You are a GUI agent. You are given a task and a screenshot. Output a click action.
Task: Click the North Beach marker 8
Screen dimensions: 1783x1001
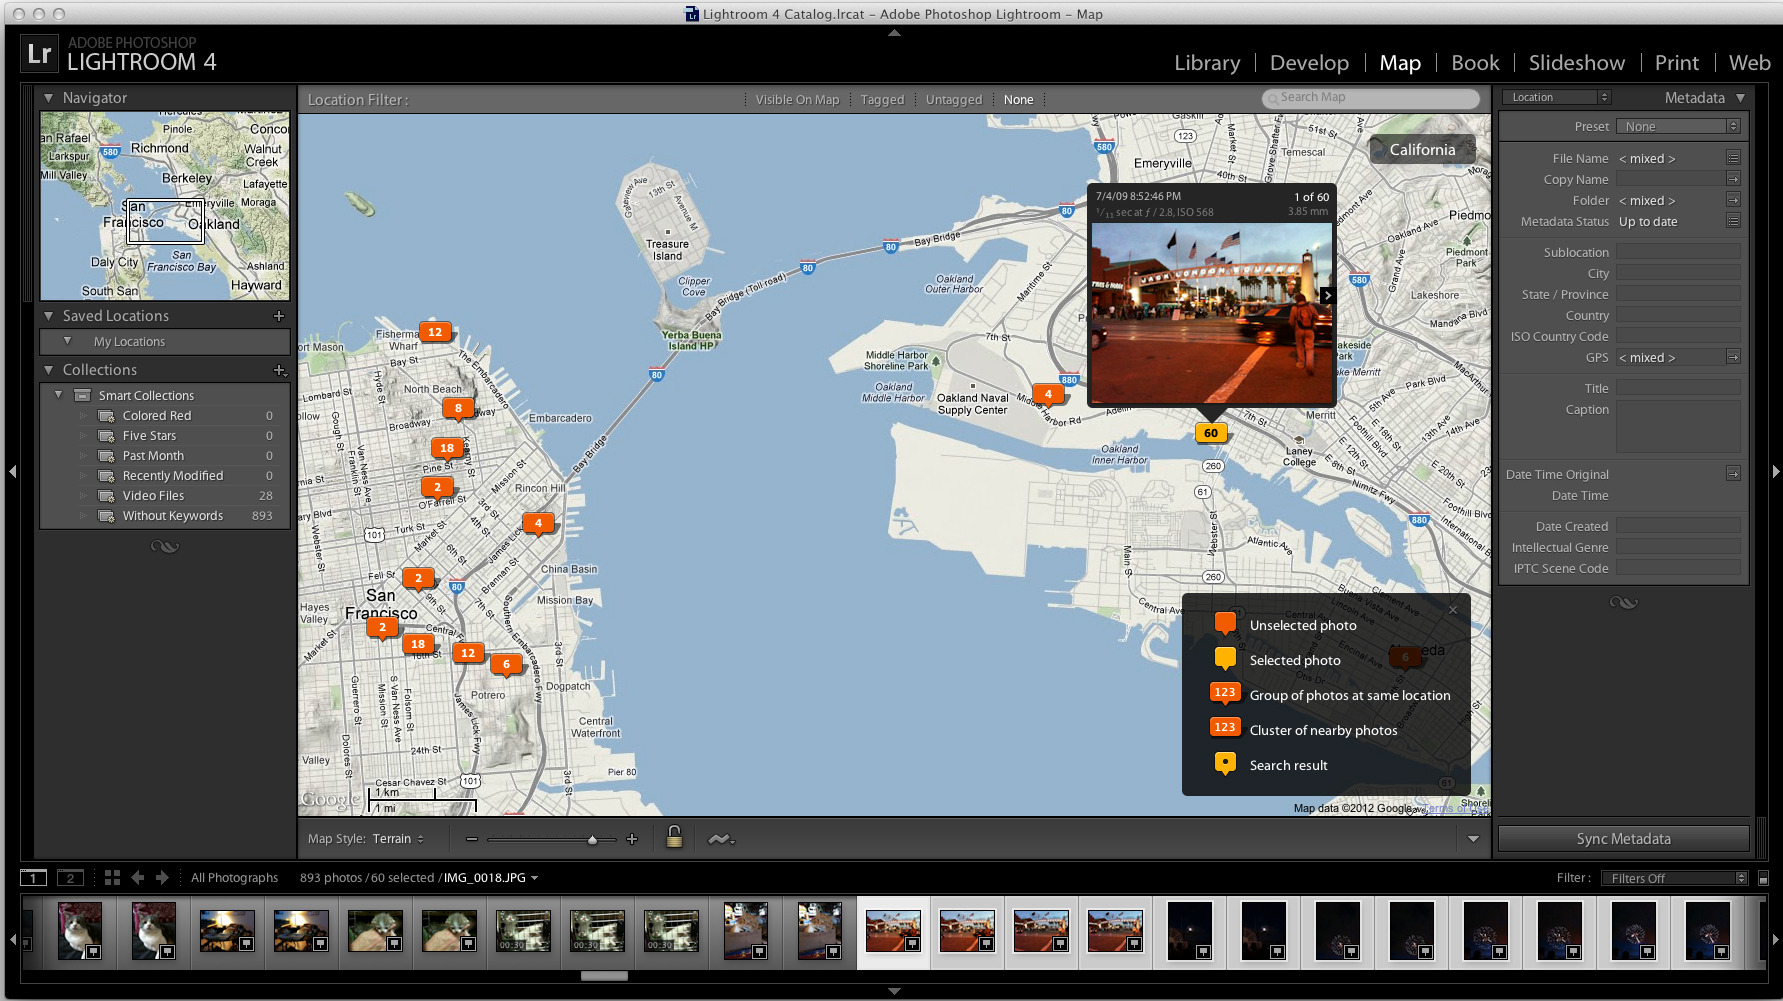pyautogui.click(x=458, y=409)
